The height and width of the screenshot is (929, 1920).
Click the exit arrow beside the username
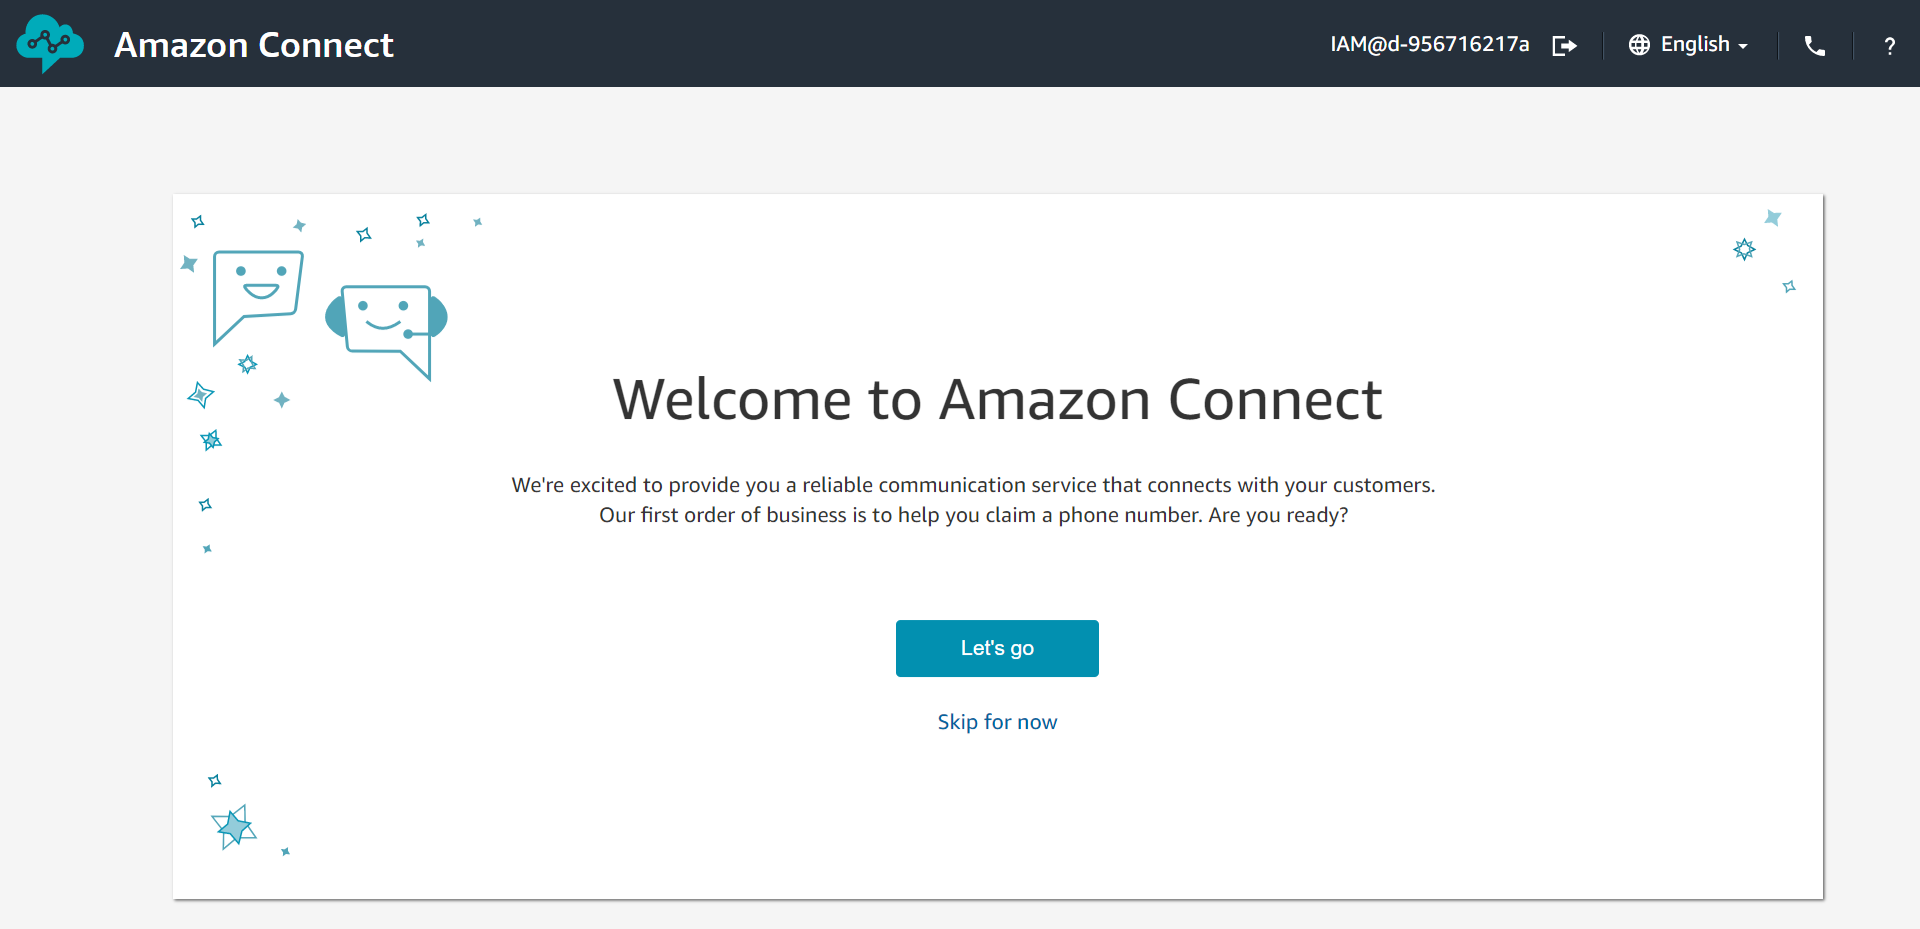point(1564,45)
